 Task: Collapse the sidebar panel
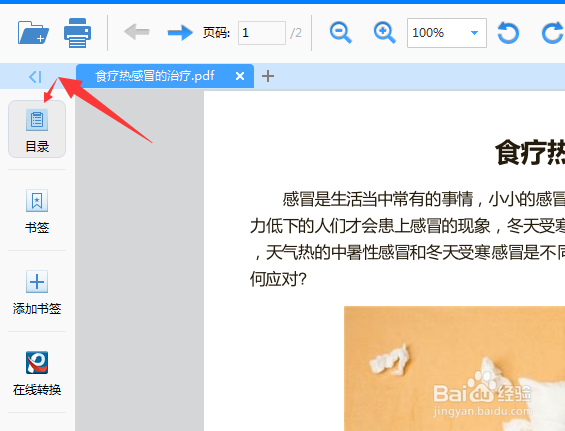coord(35,76)
